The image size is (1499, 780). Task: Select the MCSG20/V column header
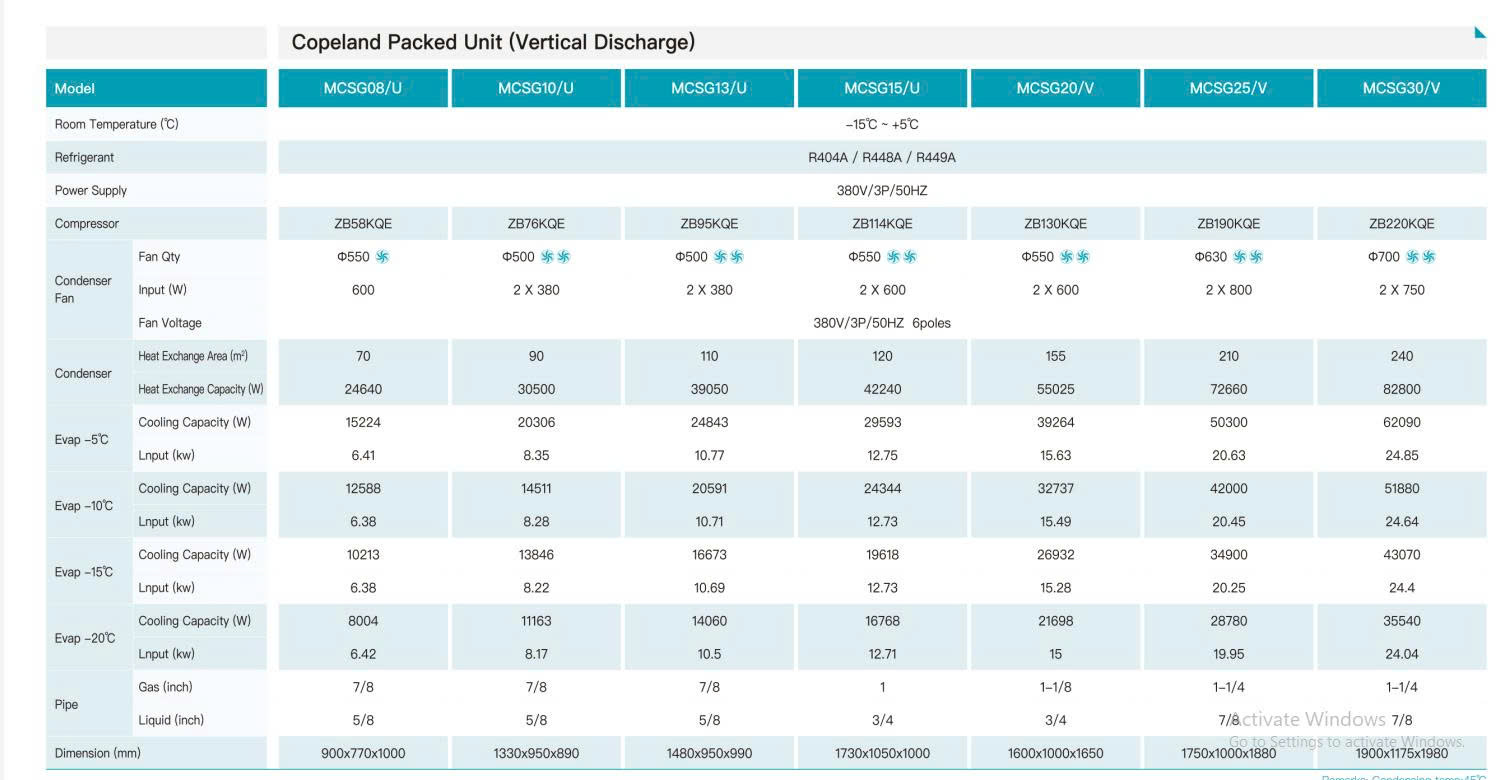(1055, 88)
